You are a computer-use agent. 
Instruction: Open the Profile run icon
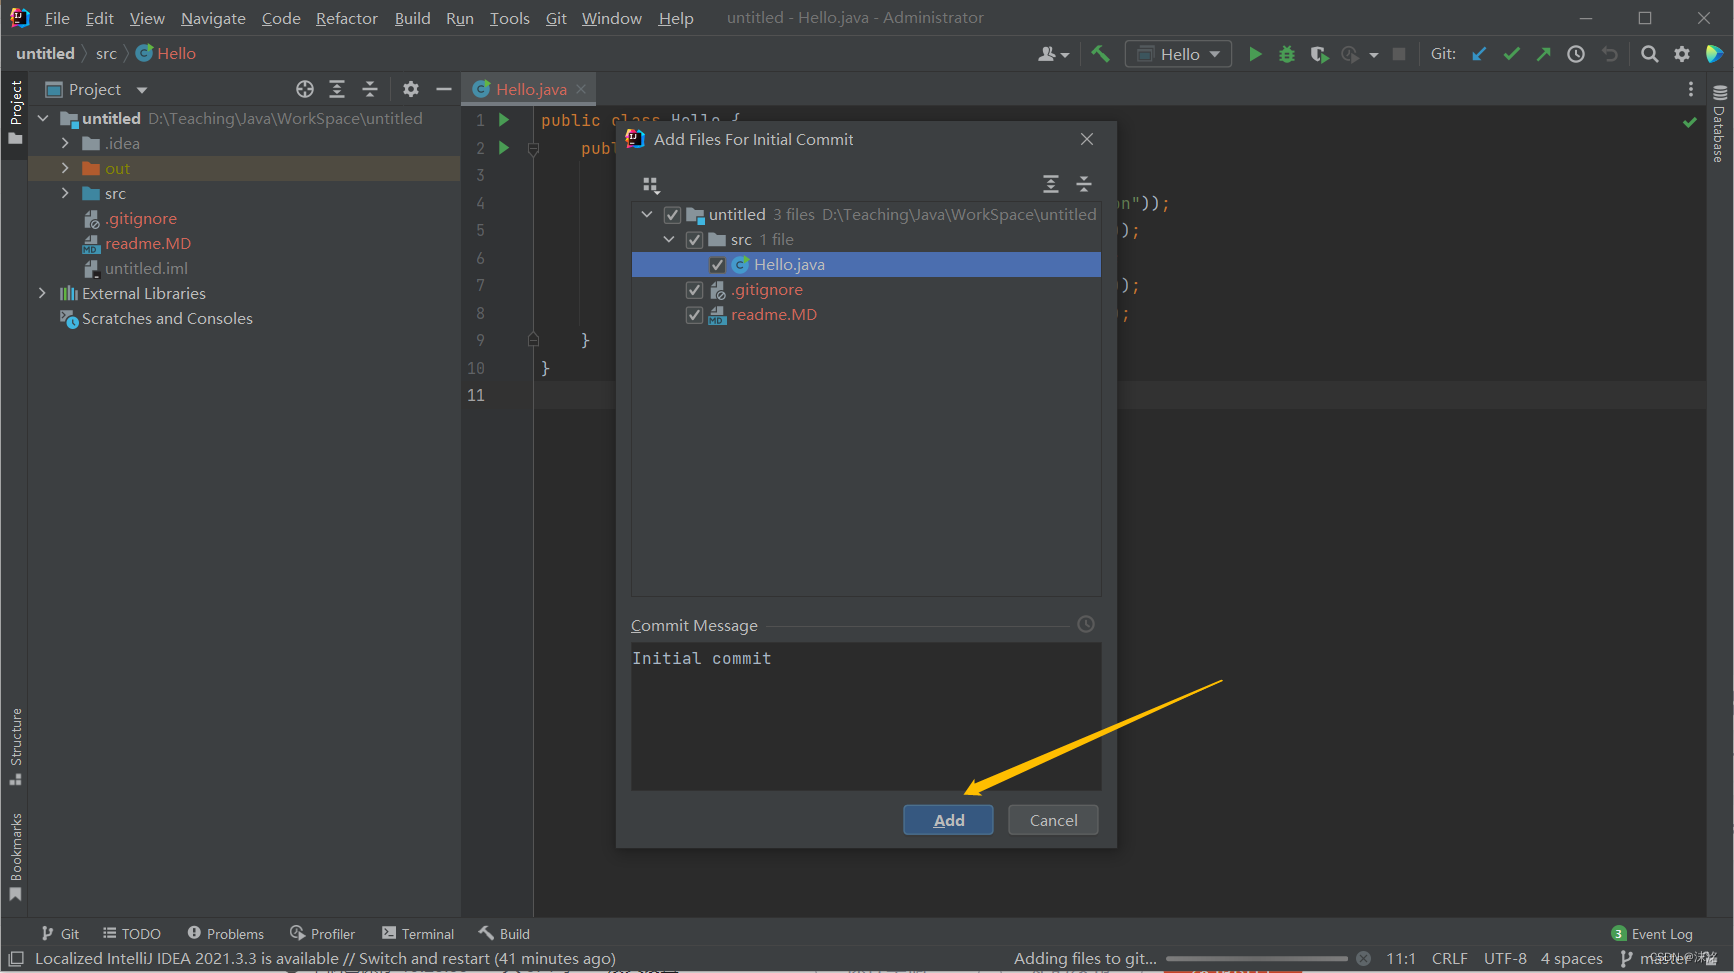click(x=1351, y=54)
